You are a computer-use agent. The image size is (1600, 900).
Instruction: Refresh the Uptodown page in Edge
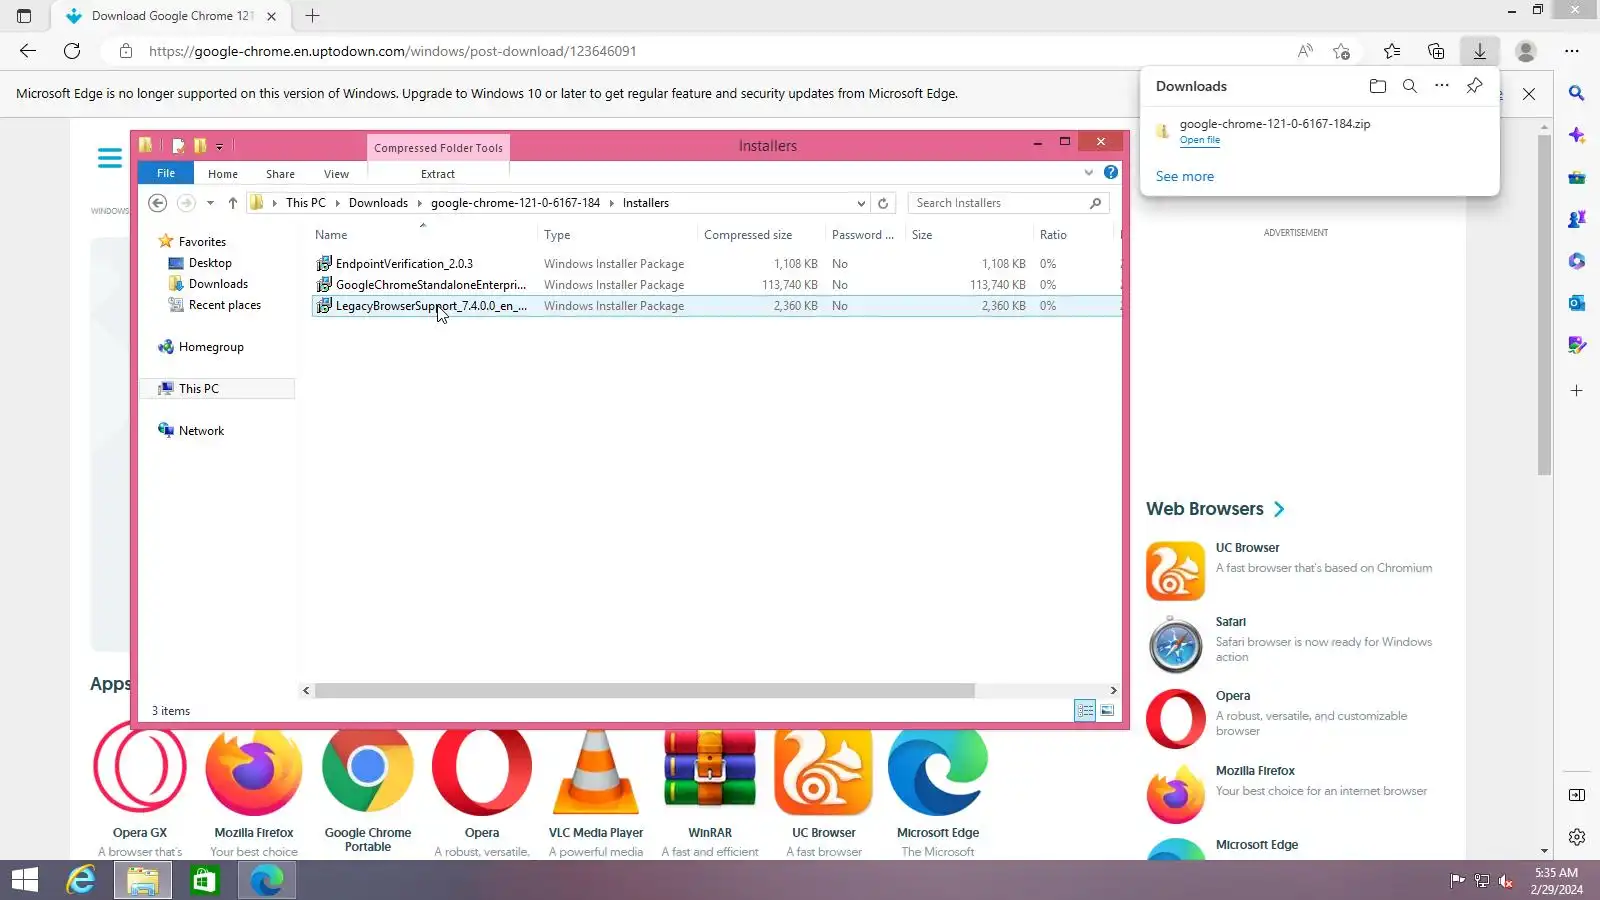click(x=72, y=51)
